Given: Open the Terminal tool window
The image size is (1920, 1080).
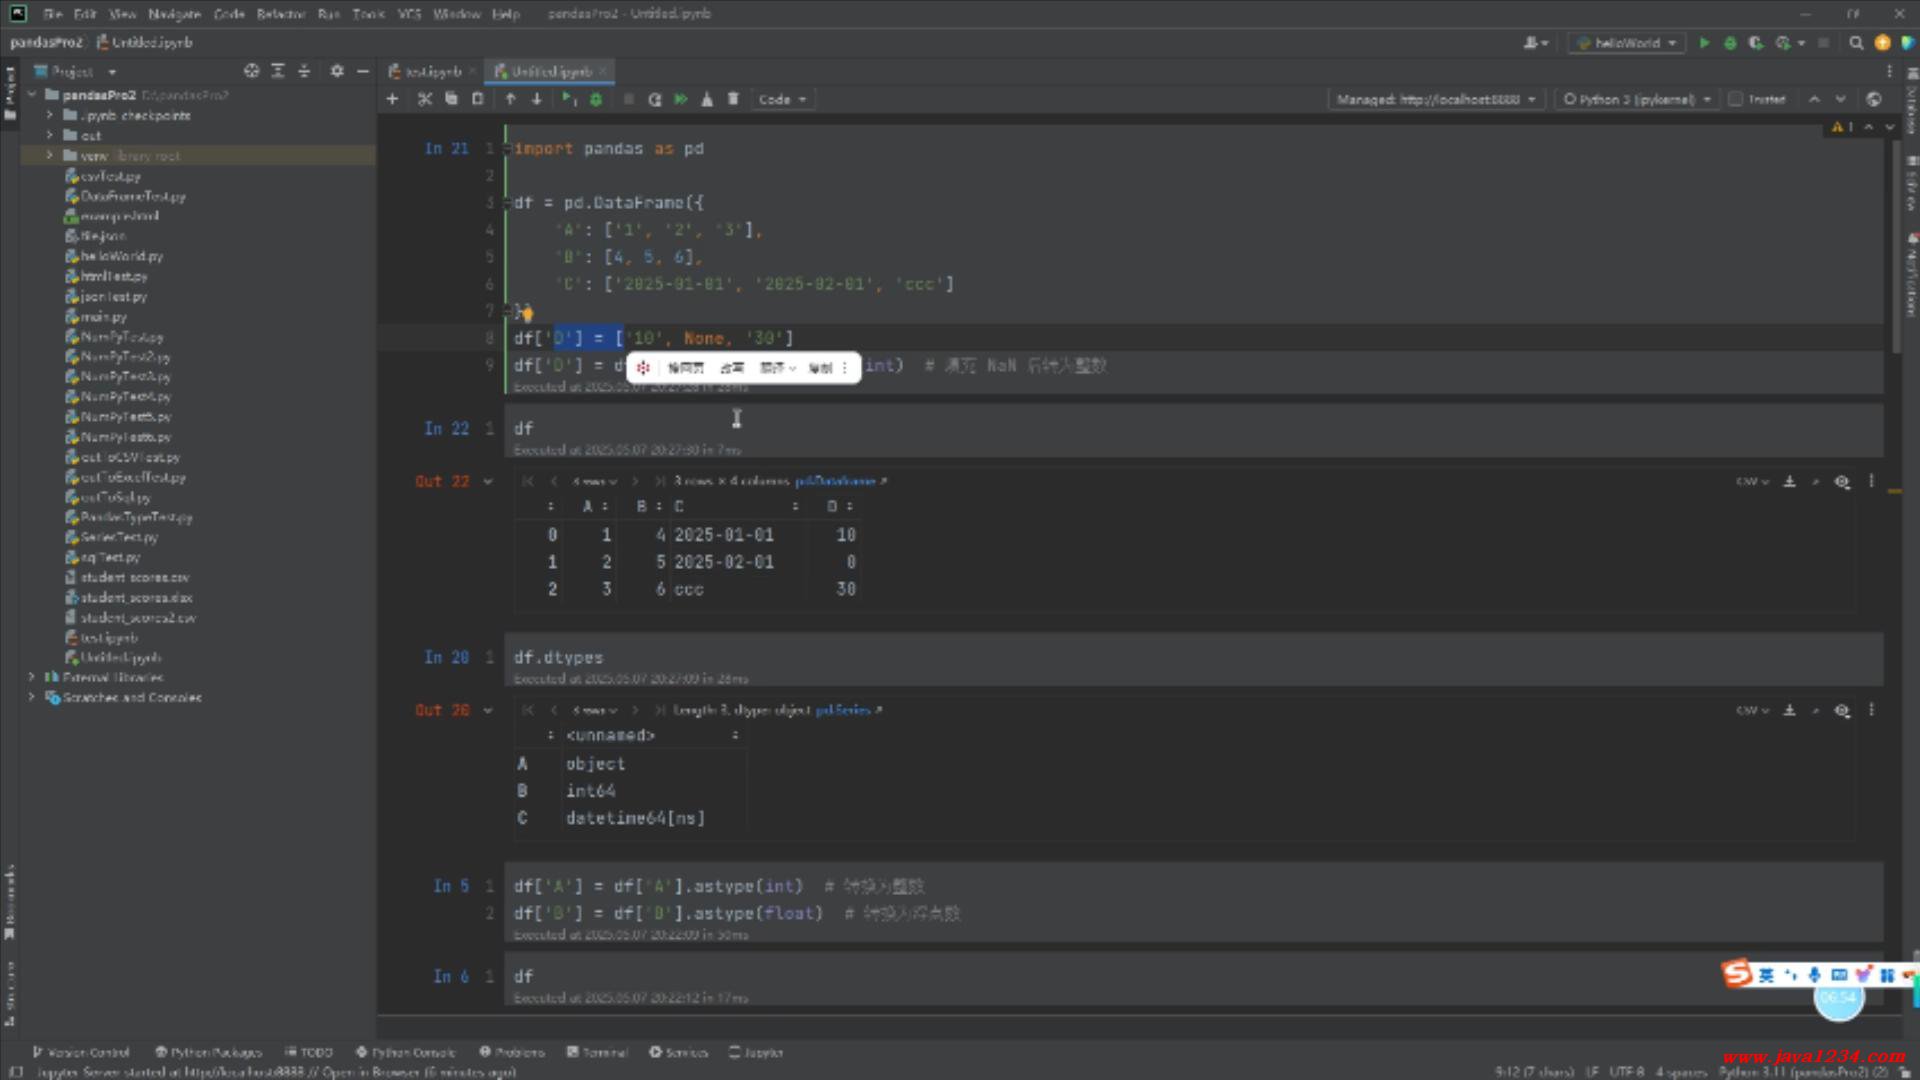Looking at the screenshot, I should click(597, 1052).
